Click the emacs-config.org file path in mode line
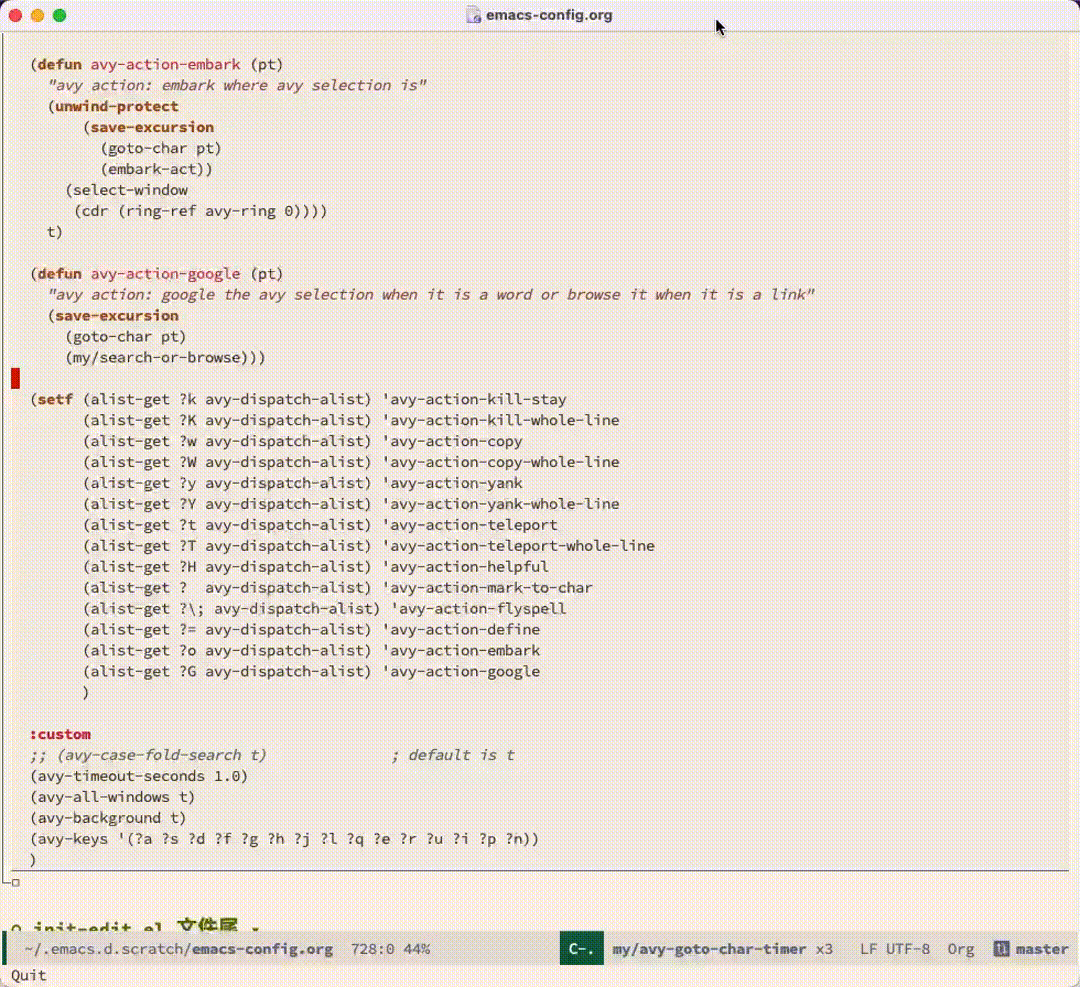1080x987 pixels. coord(178,949)
